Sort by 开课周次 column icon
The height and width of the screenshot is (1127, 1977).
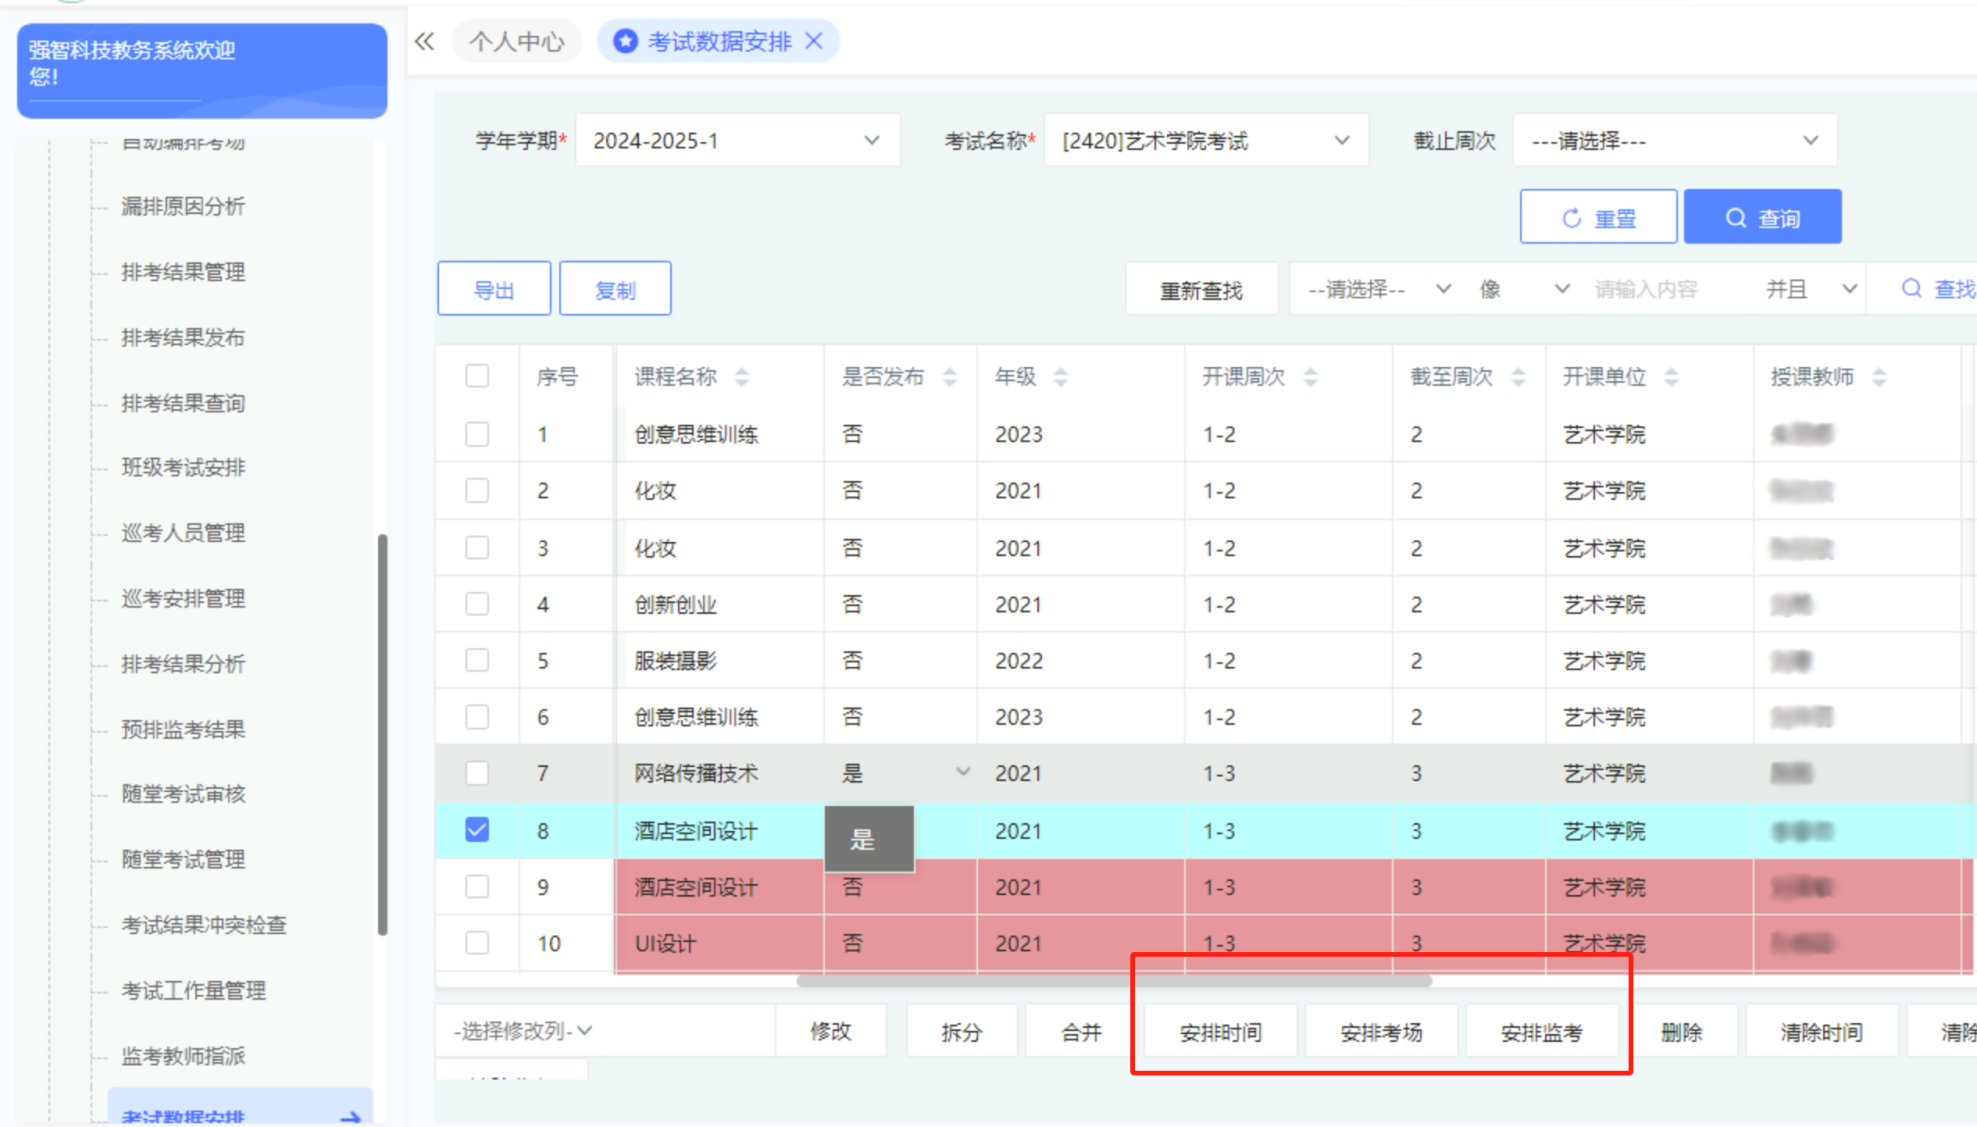click(x=1310, y=377)
